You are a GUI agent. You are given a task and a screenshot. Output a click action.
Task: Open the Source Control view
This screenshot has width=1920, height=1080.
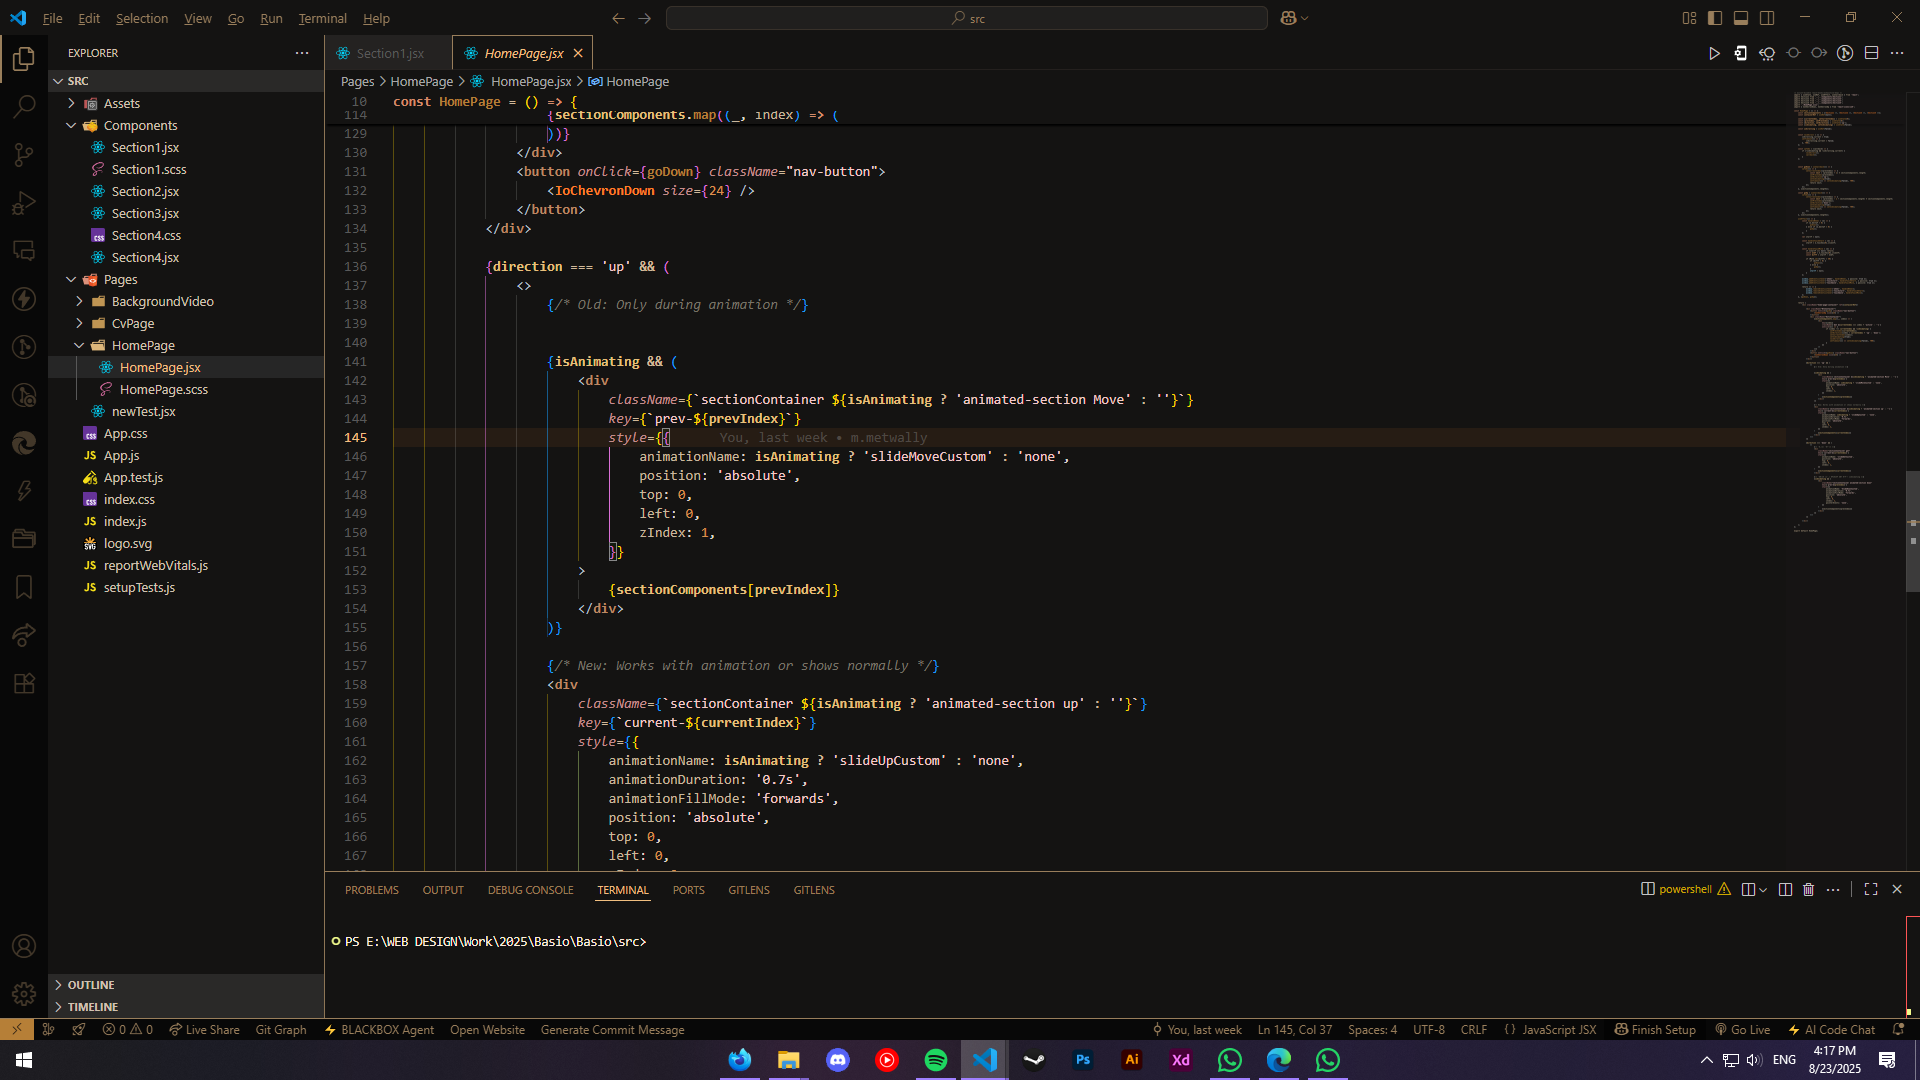coord(24,154)
